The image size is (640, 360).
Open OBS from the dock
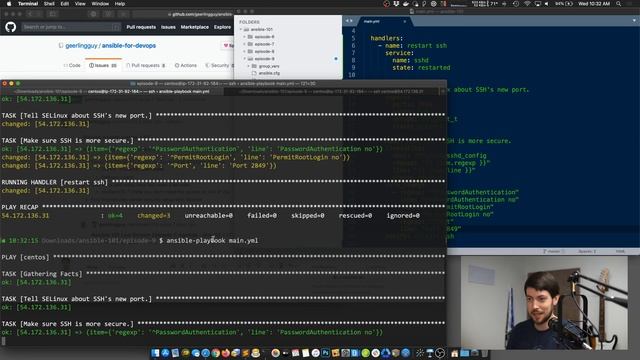[440, 353]
